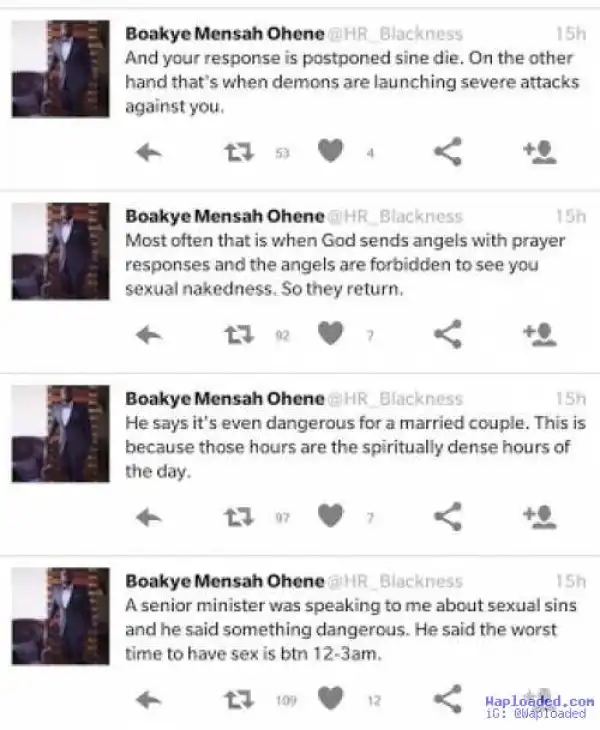The image size is (600, 730).
Task: Retweet the 'married couple' tweet
Action: coord(237,516)
